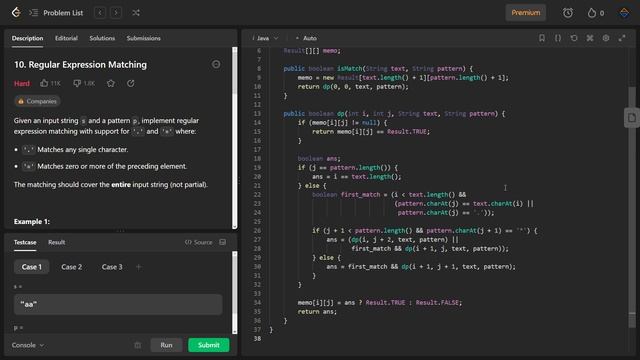640x360 pixels.
Task: Show the Companies tag
Action: [37, 101]
